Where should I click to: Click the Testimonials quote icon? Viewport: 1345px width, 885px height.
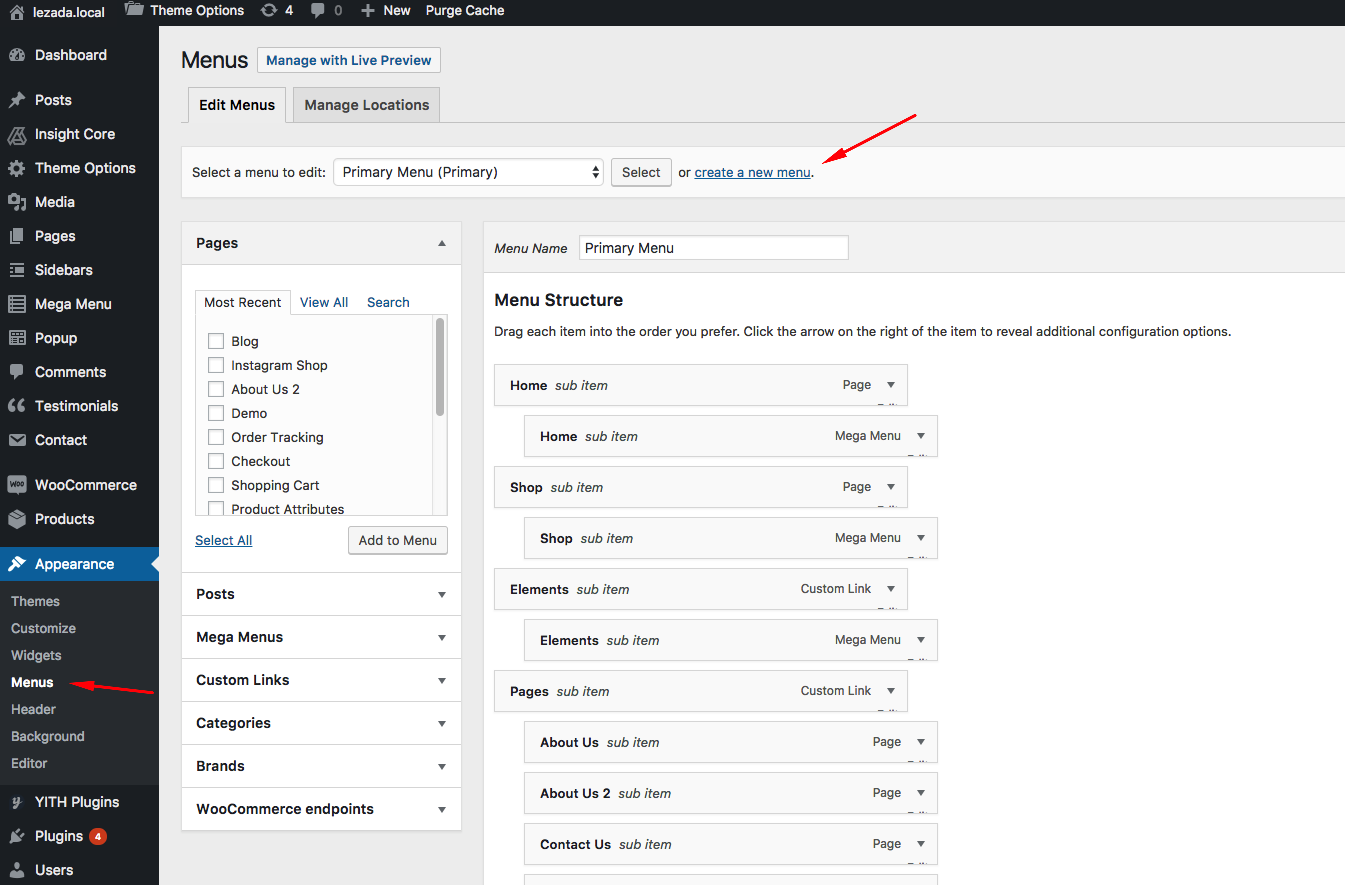click(17, 406)
